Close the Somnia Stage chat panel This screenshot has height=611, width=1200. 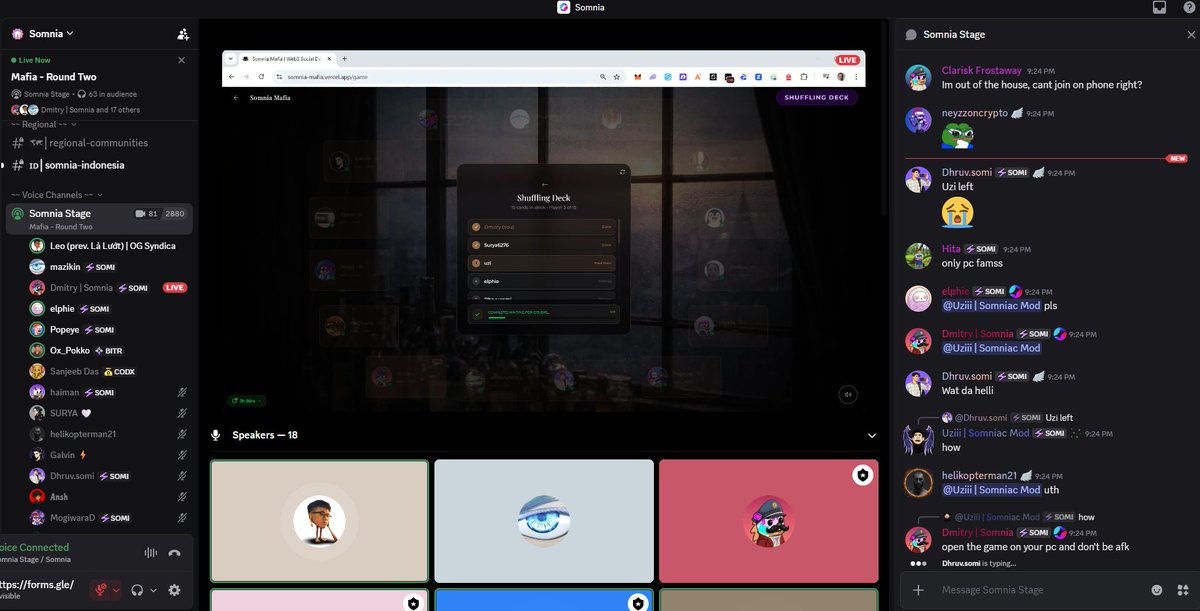pyautogui.click(x=1191, y=34)
